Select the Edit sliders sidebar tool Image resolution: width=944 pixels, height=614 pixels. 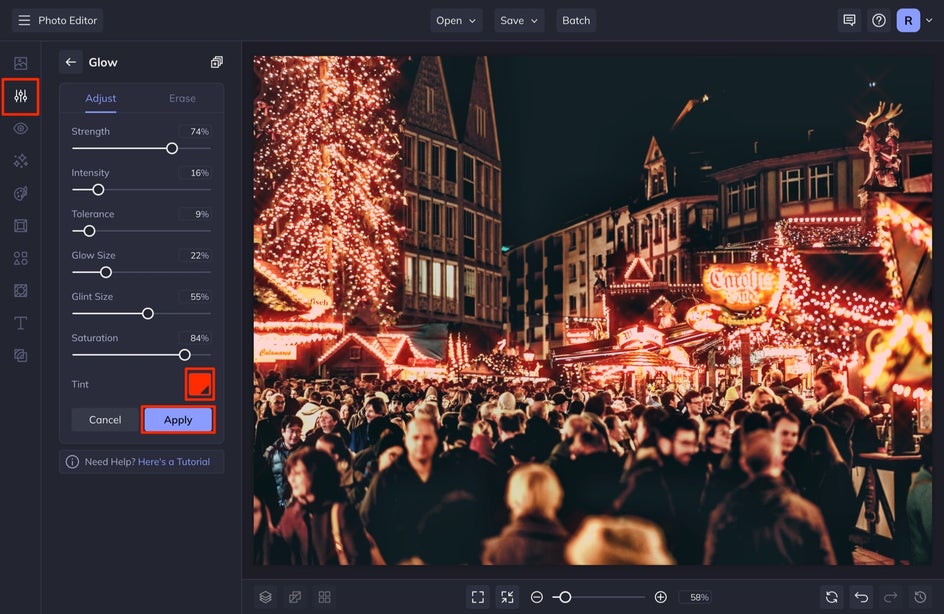(20, 96)
